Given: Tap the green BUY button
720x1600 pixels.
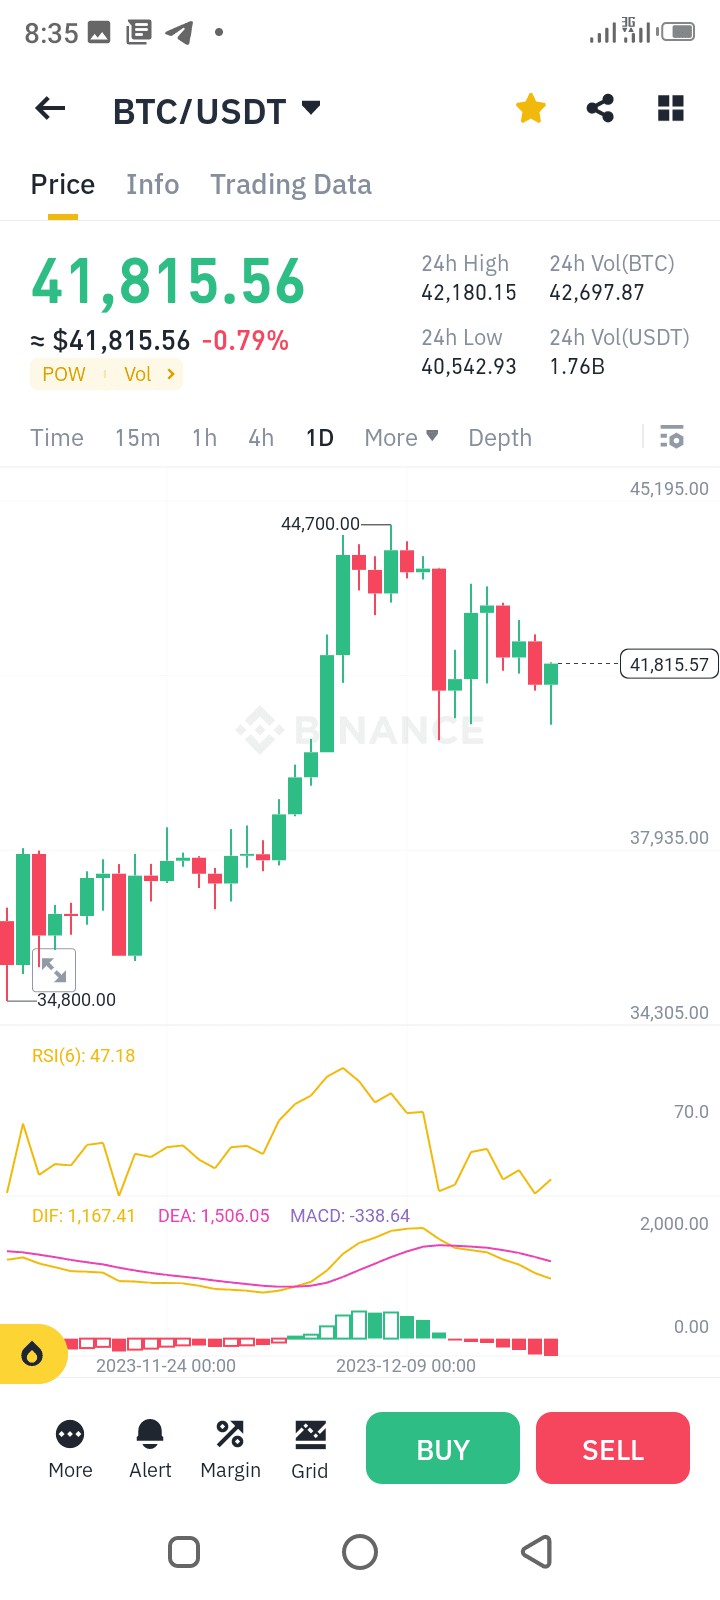Looking at the screenshot, I should [x=443, y=1448].
